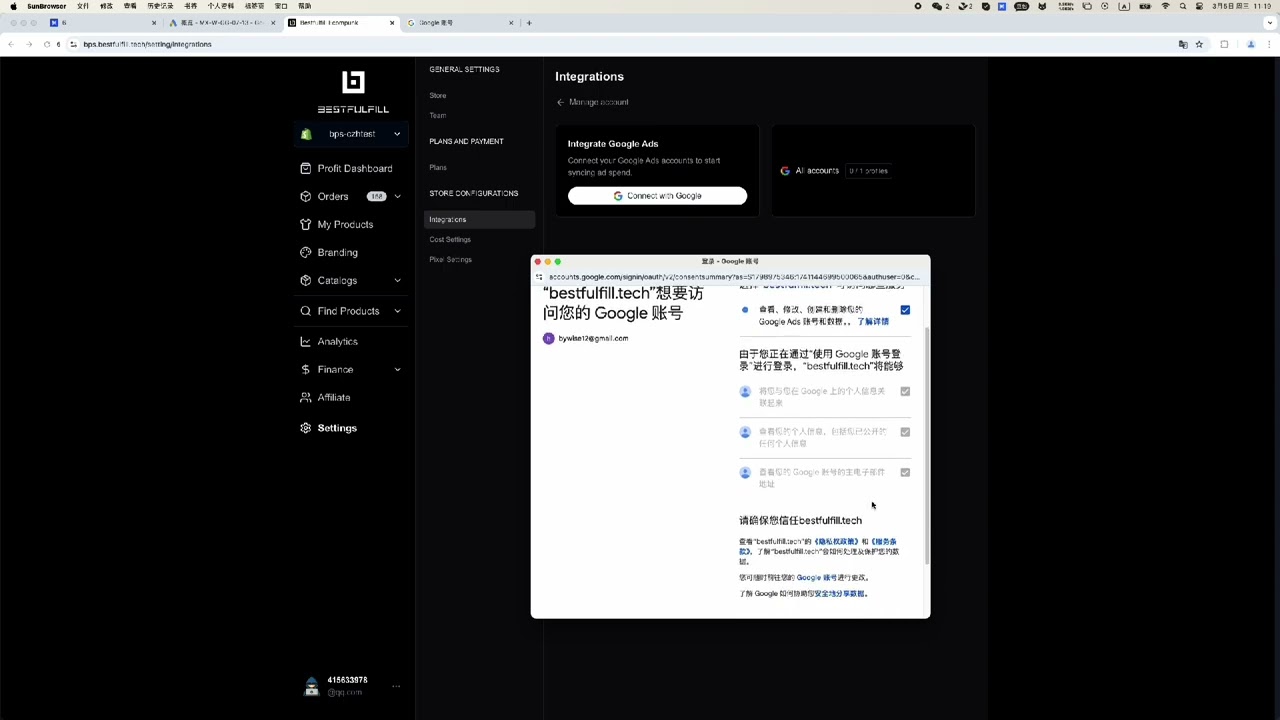Toggle the view personal info checkbox
This screenshot has height=720, width=1280.
905,432
